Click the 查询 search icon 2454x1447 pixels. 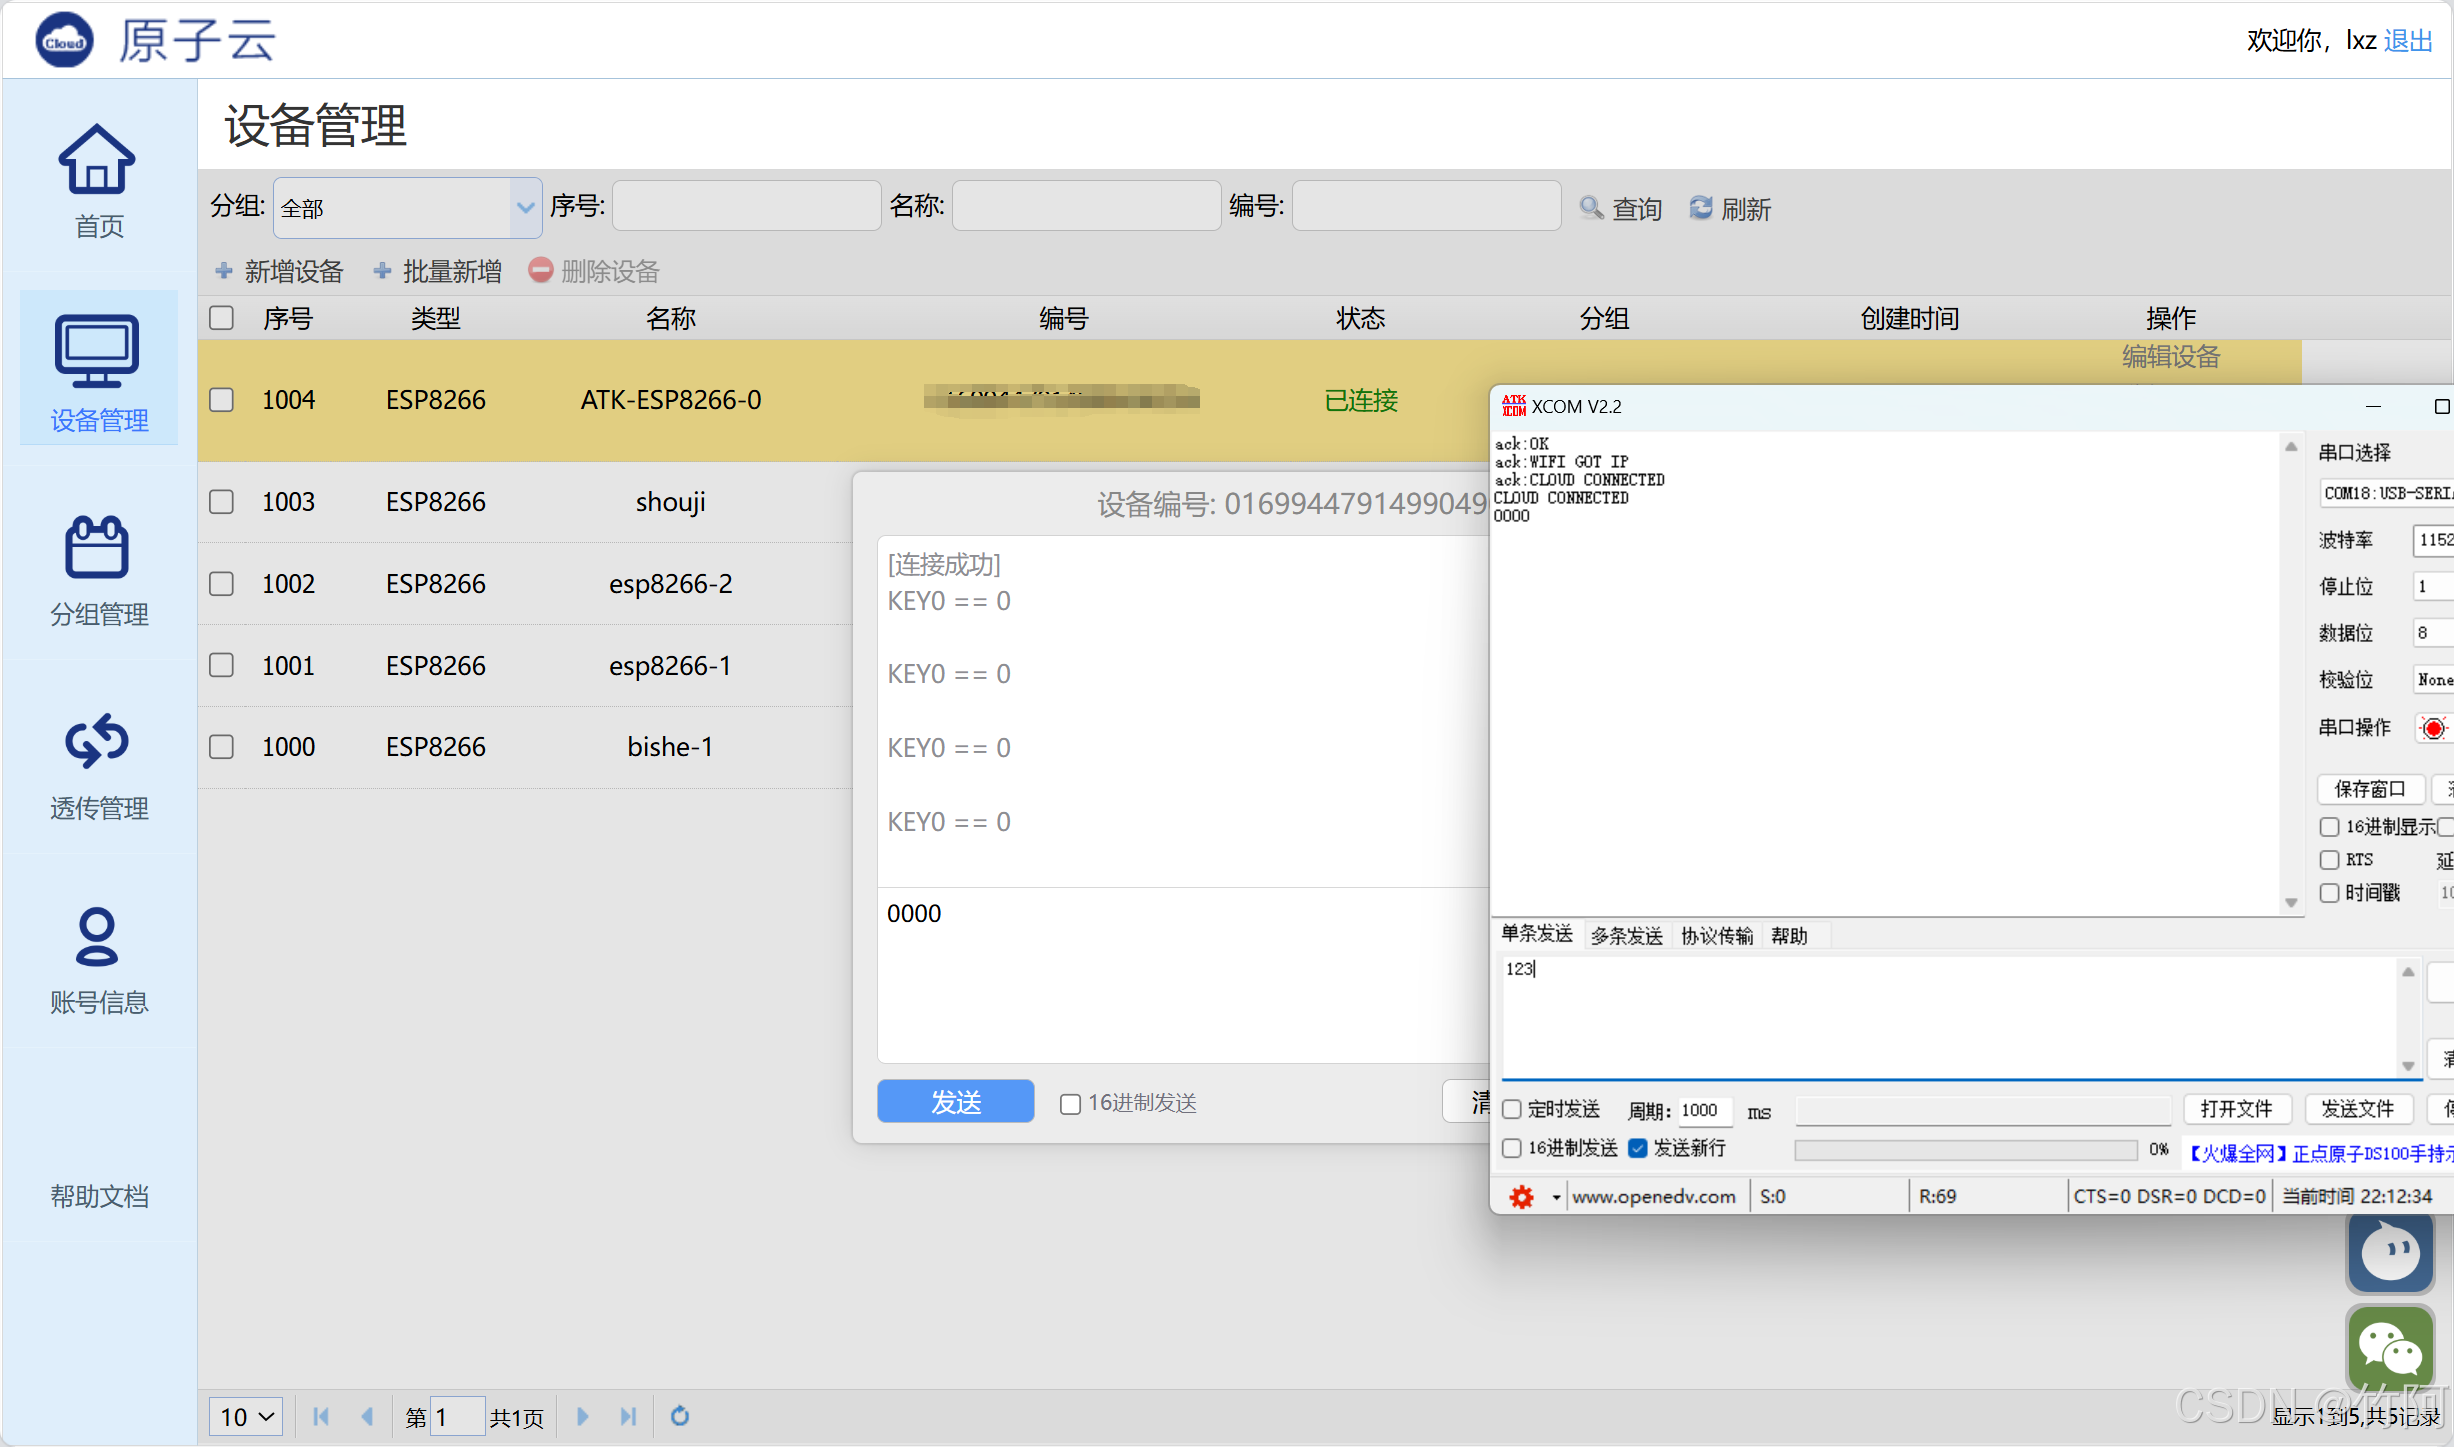click(x=1591, y=208)
